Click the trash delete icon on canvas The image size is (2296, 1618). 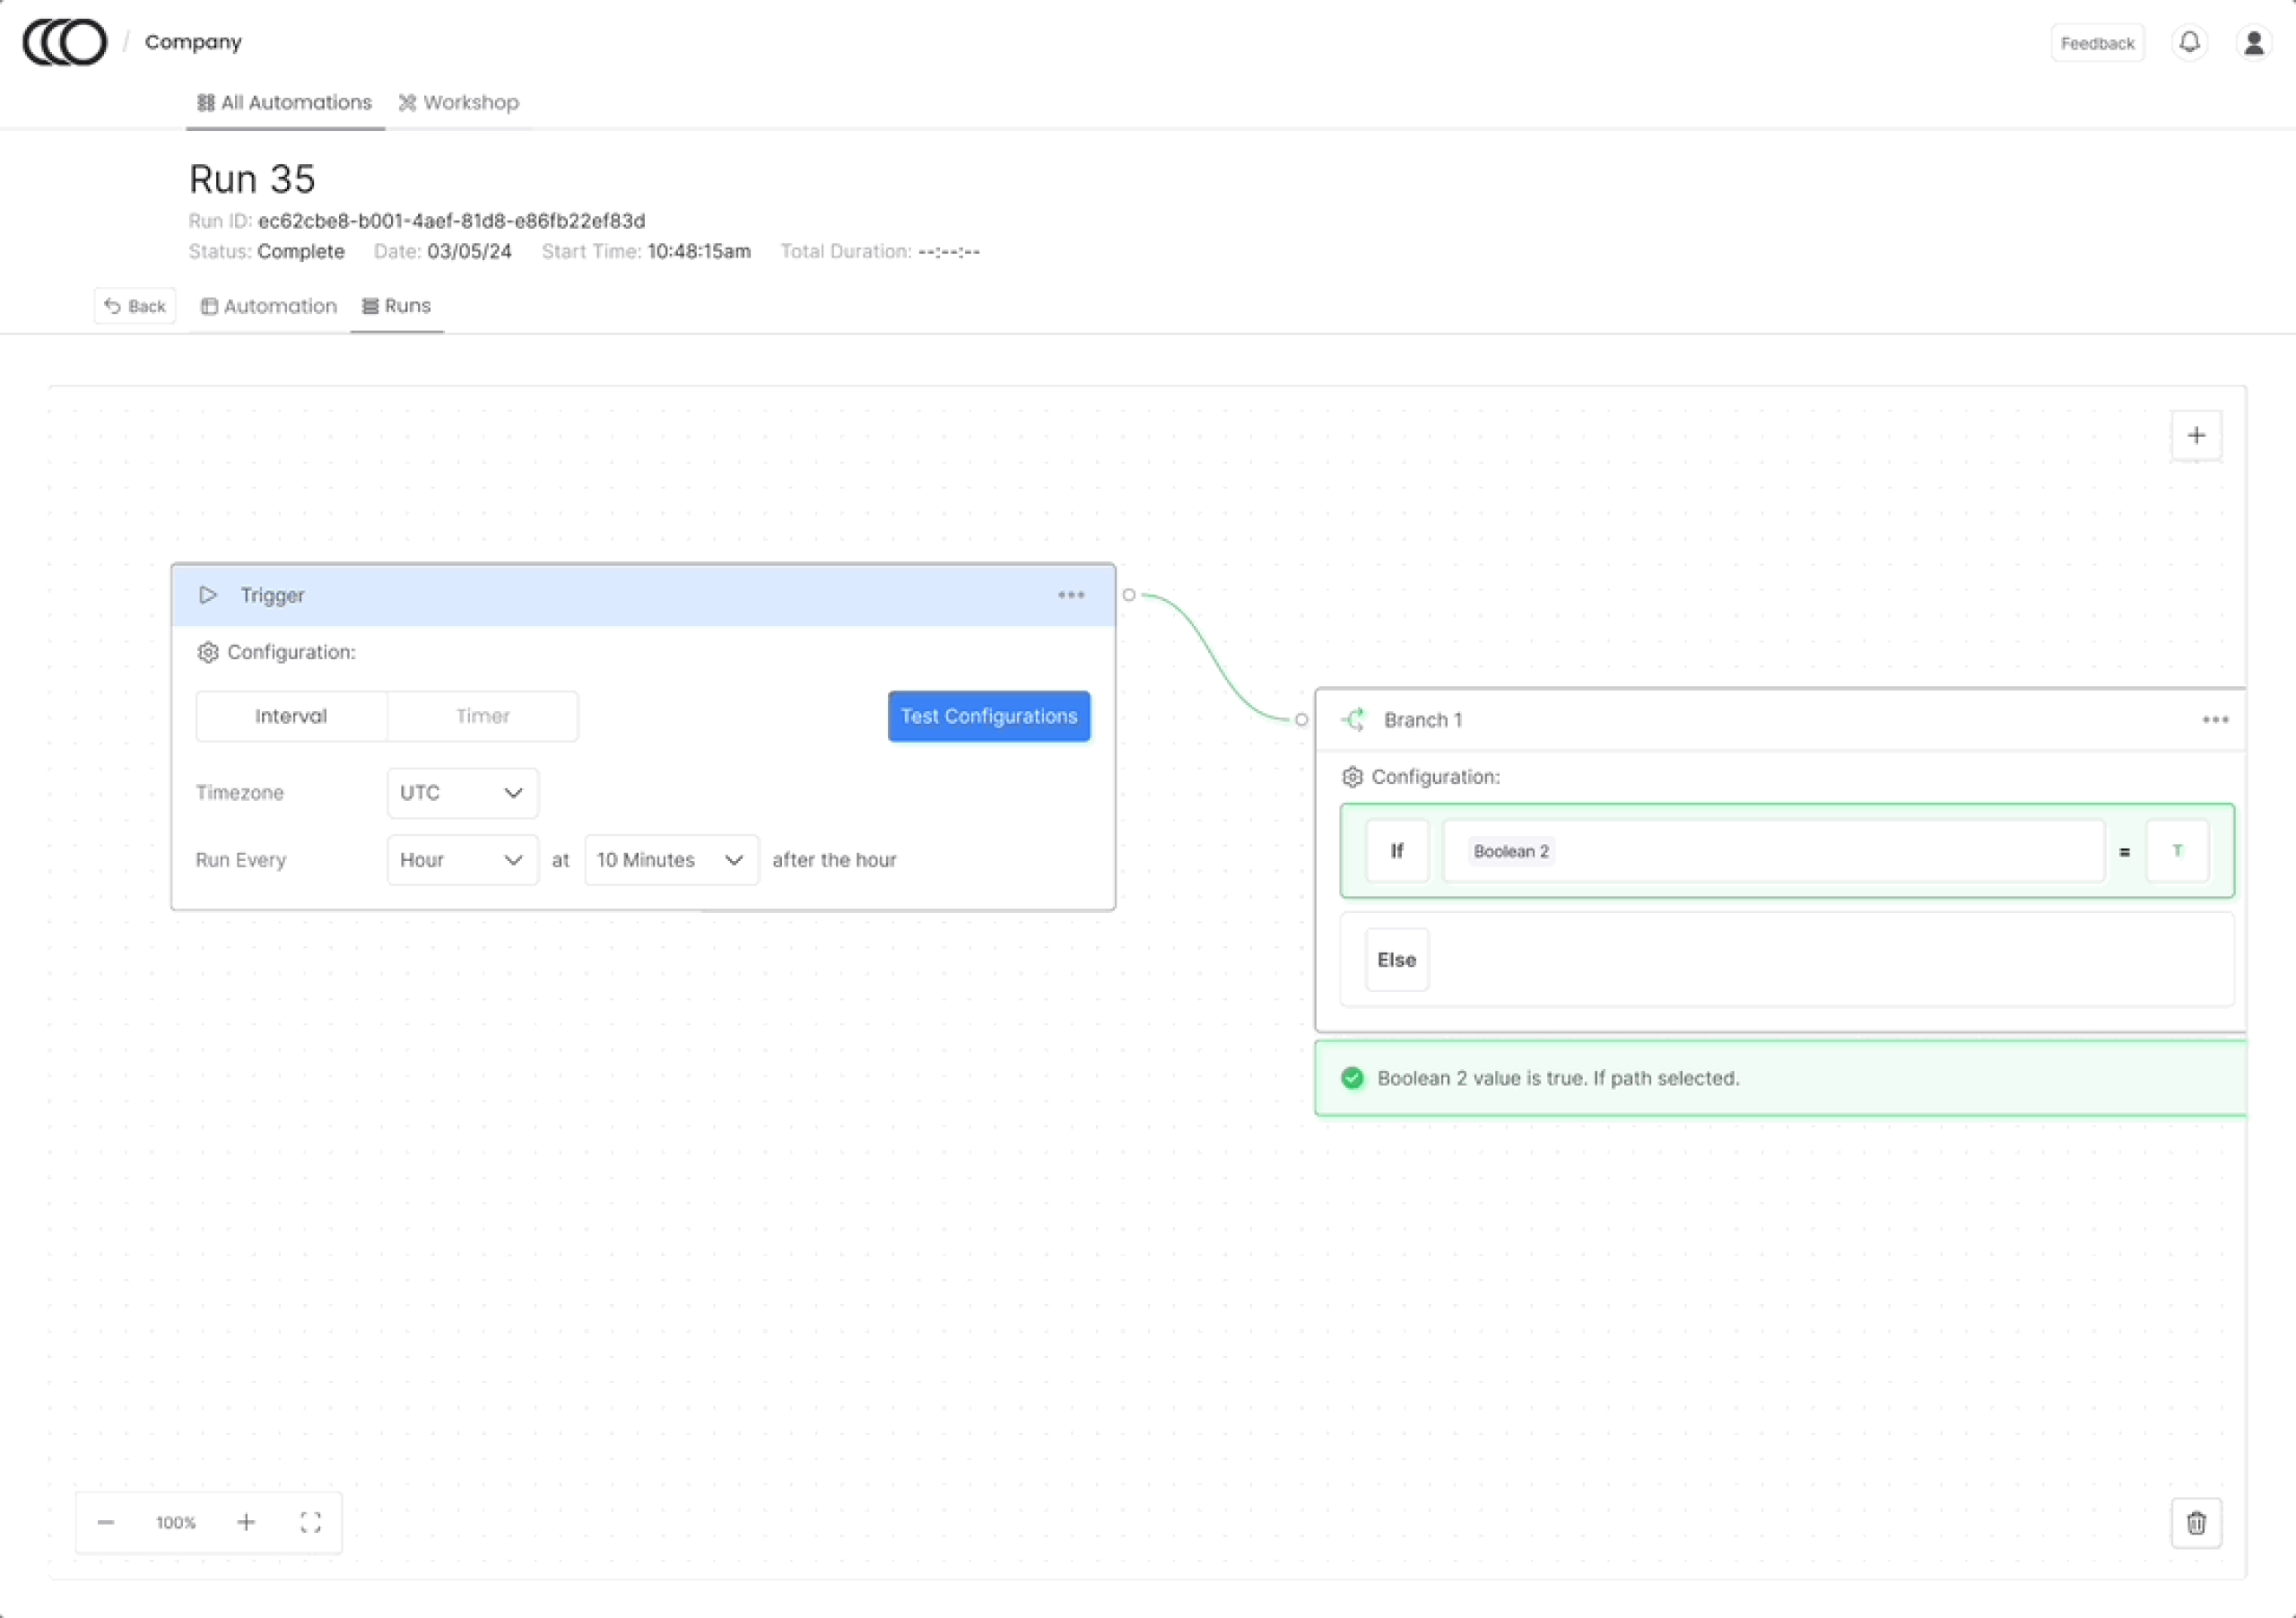pos(2196,1523)
